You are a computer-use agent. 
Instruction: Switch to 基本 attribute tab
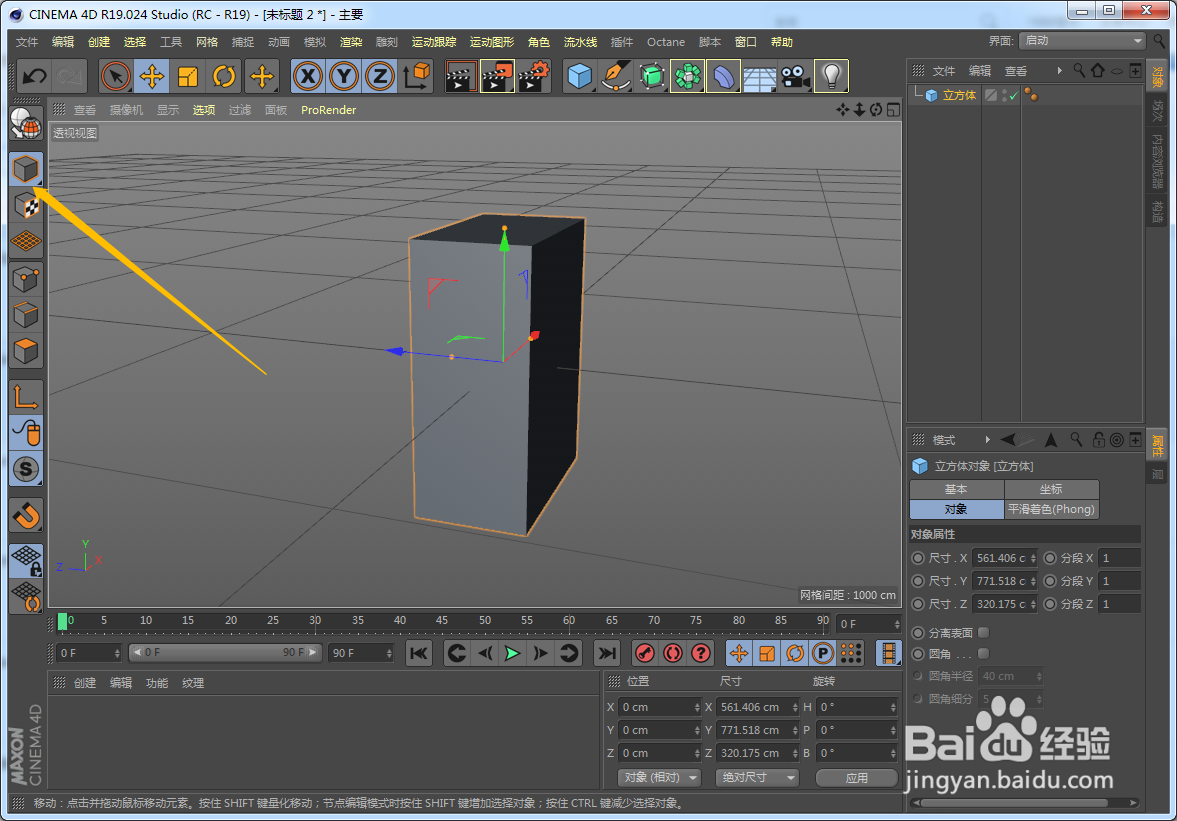[956, 489]
